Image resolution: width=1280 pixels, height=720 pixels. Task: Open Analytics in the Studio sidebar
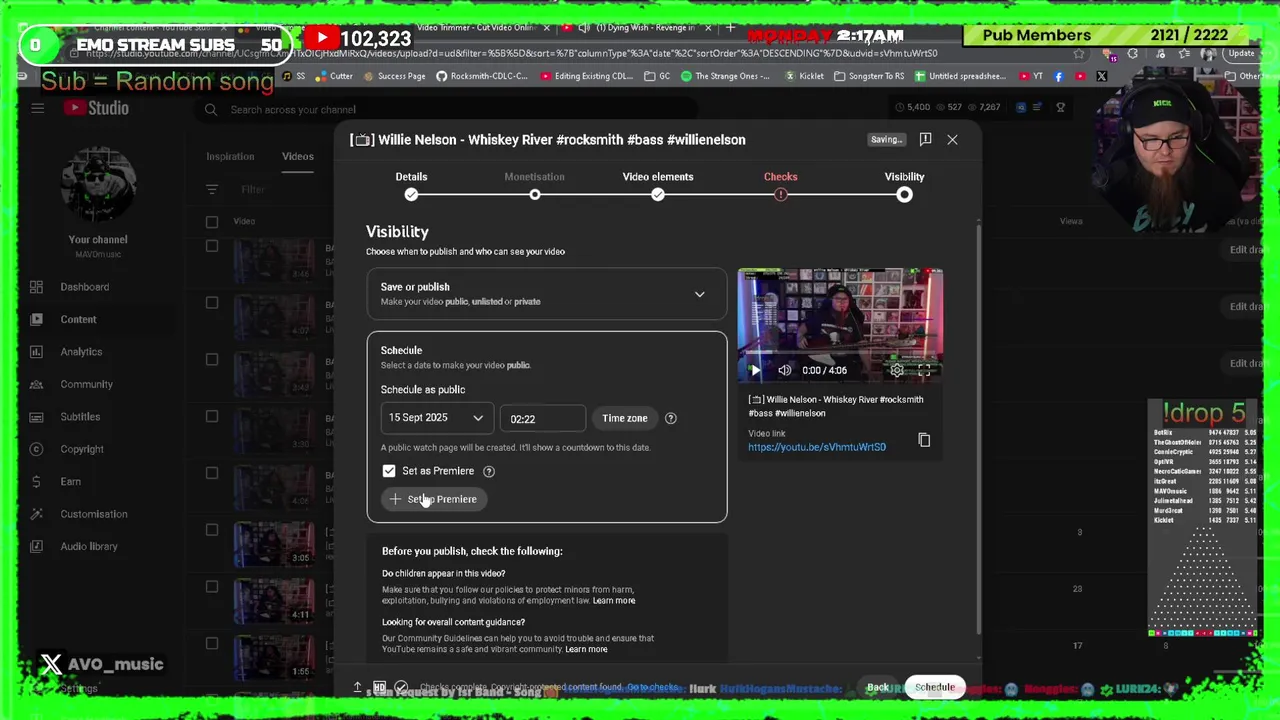81,352
